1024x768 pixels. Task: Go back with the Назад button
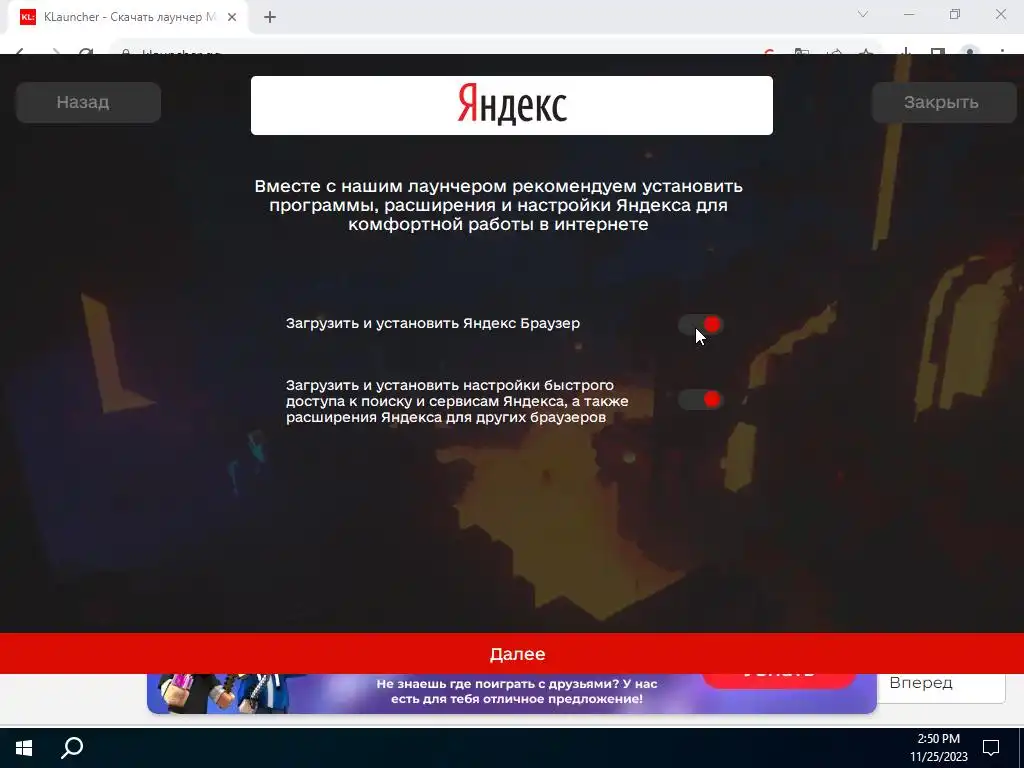click(x=89, y=103)
